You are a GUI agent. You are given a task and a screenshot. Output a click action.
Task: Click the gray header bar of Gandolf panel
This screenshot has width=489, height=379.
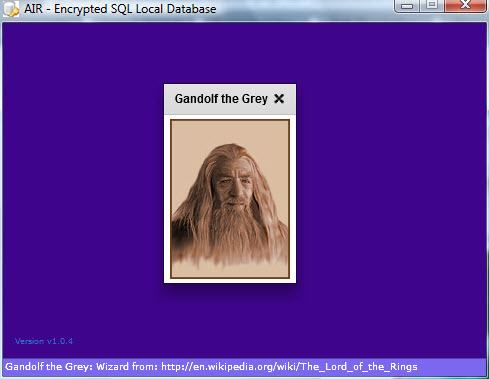point(230,99)
